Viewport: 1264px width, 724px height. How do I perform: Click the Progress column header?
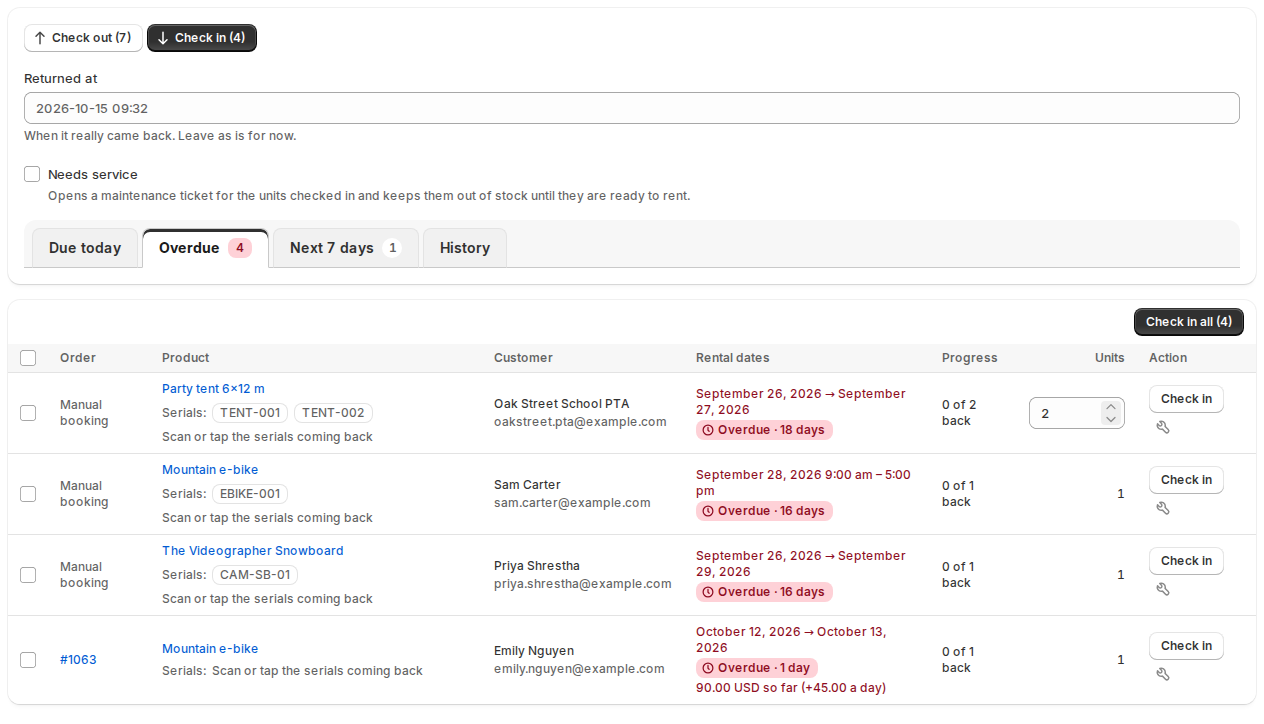(x=970, y=358)
